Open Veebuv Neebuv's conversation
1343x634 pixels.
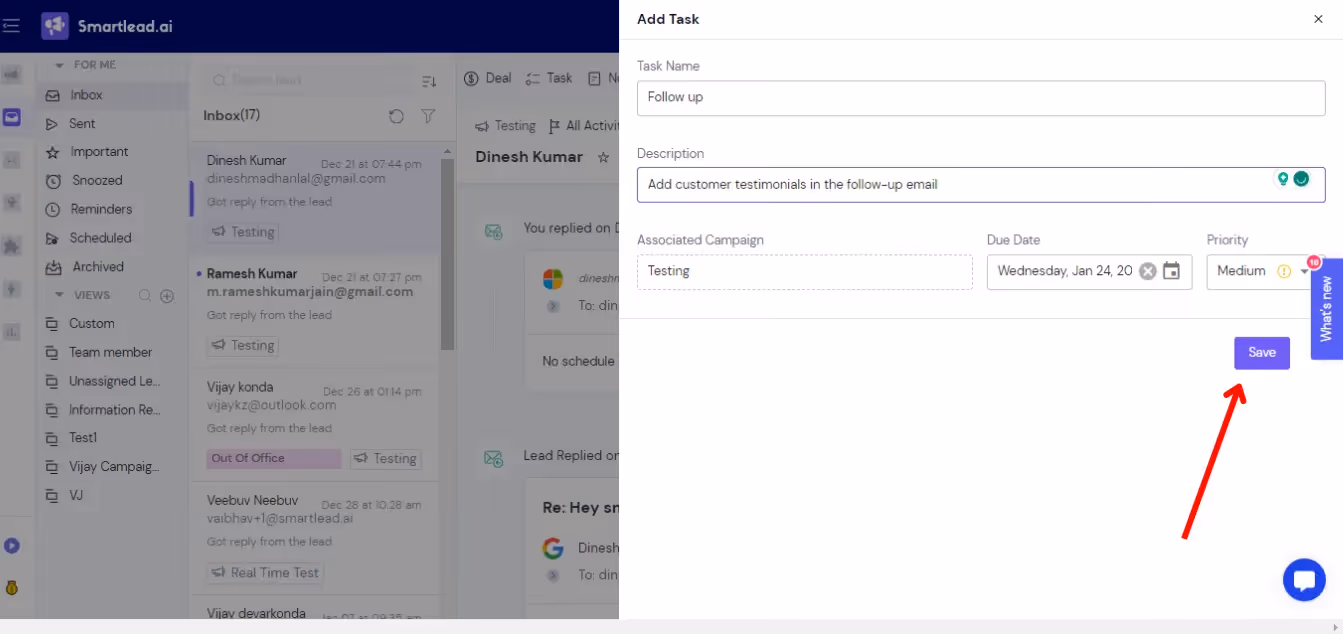[x=314, y=539]
